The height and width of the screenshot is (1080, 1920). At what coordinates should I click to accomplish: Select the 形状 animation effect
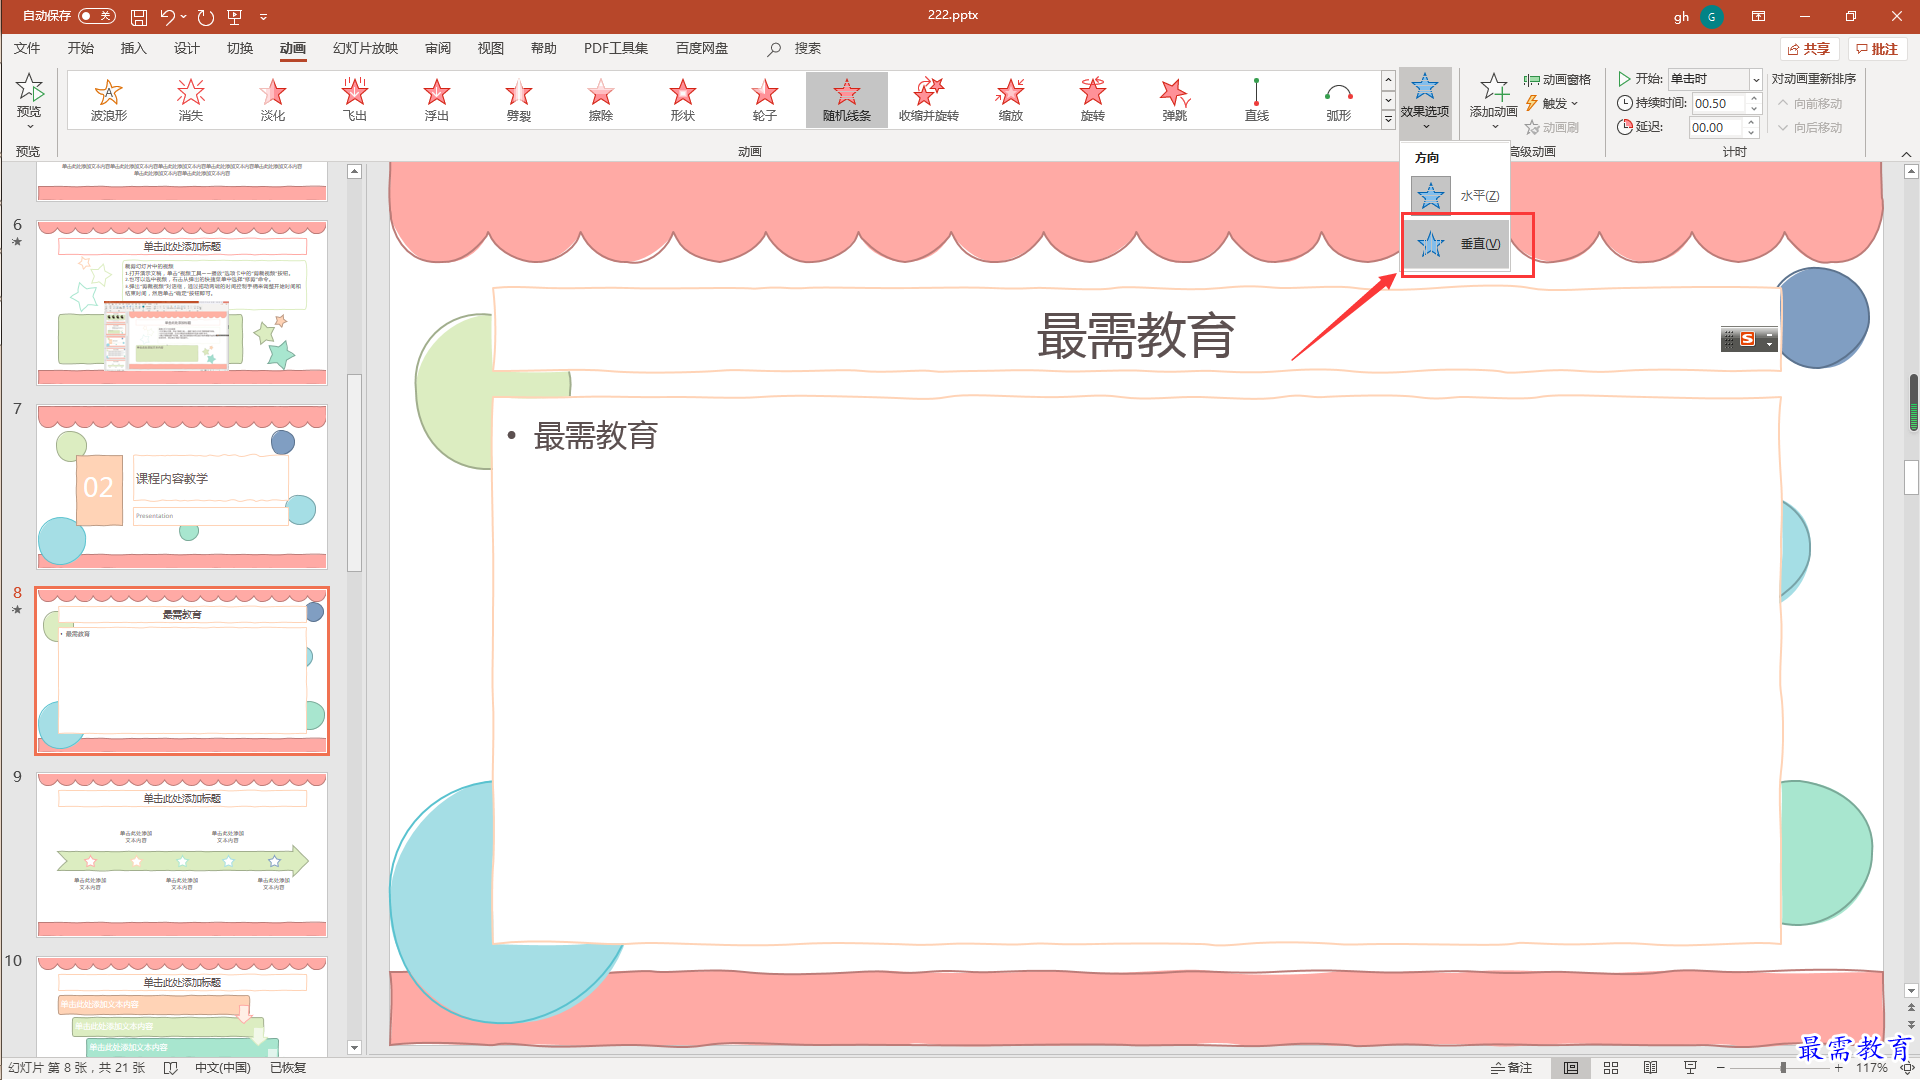[683, 100]
